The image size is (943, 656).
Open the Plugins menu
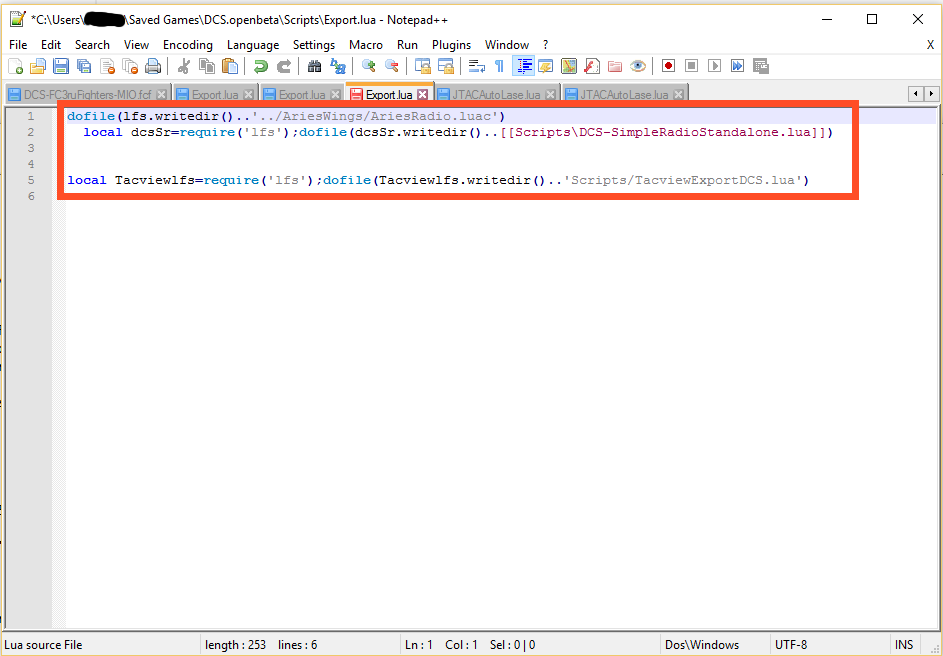451,45
